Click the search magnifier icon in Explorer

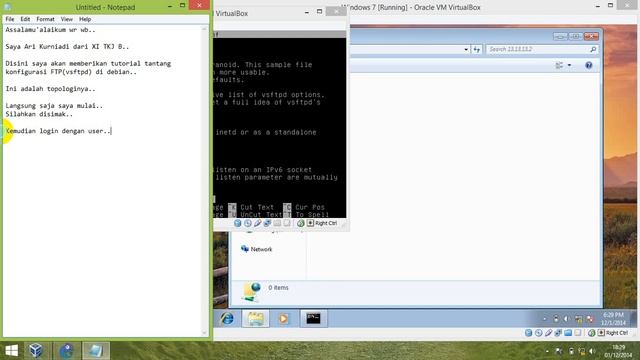coord(593,49)
